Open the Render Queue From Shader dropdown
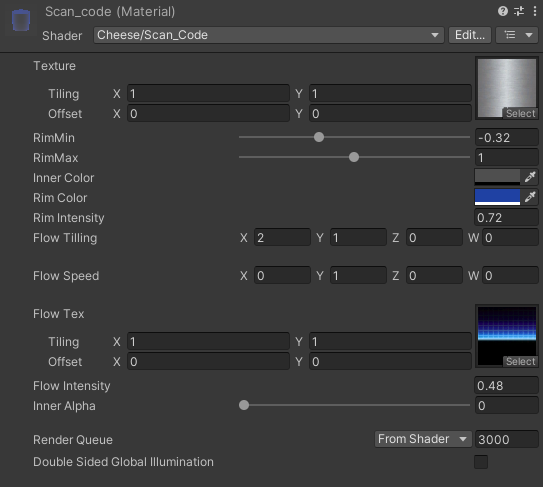Viewport: 543px width, 487px height. coord(423,439)
